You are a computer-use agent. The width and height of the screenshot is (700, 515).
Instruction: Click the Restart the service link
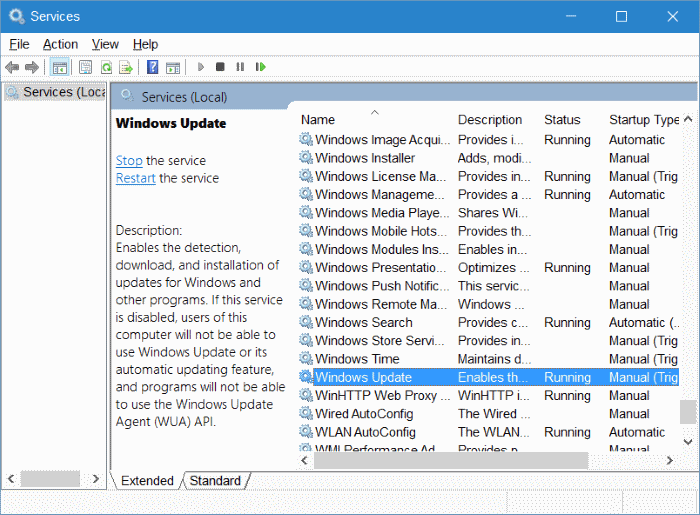click(136, 178)
